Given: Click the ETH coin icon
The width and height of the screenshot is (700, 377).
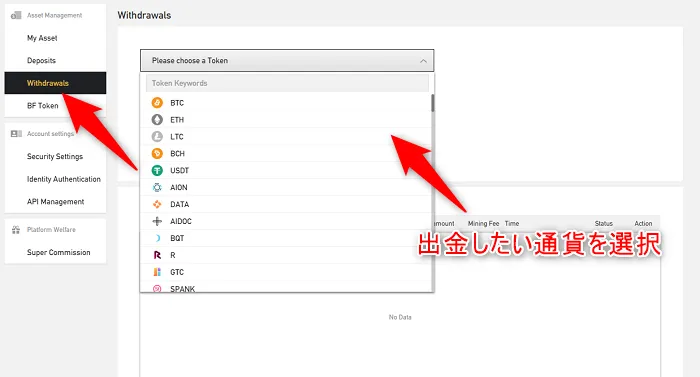Looking at the screenshot, I should coord(157,120).
